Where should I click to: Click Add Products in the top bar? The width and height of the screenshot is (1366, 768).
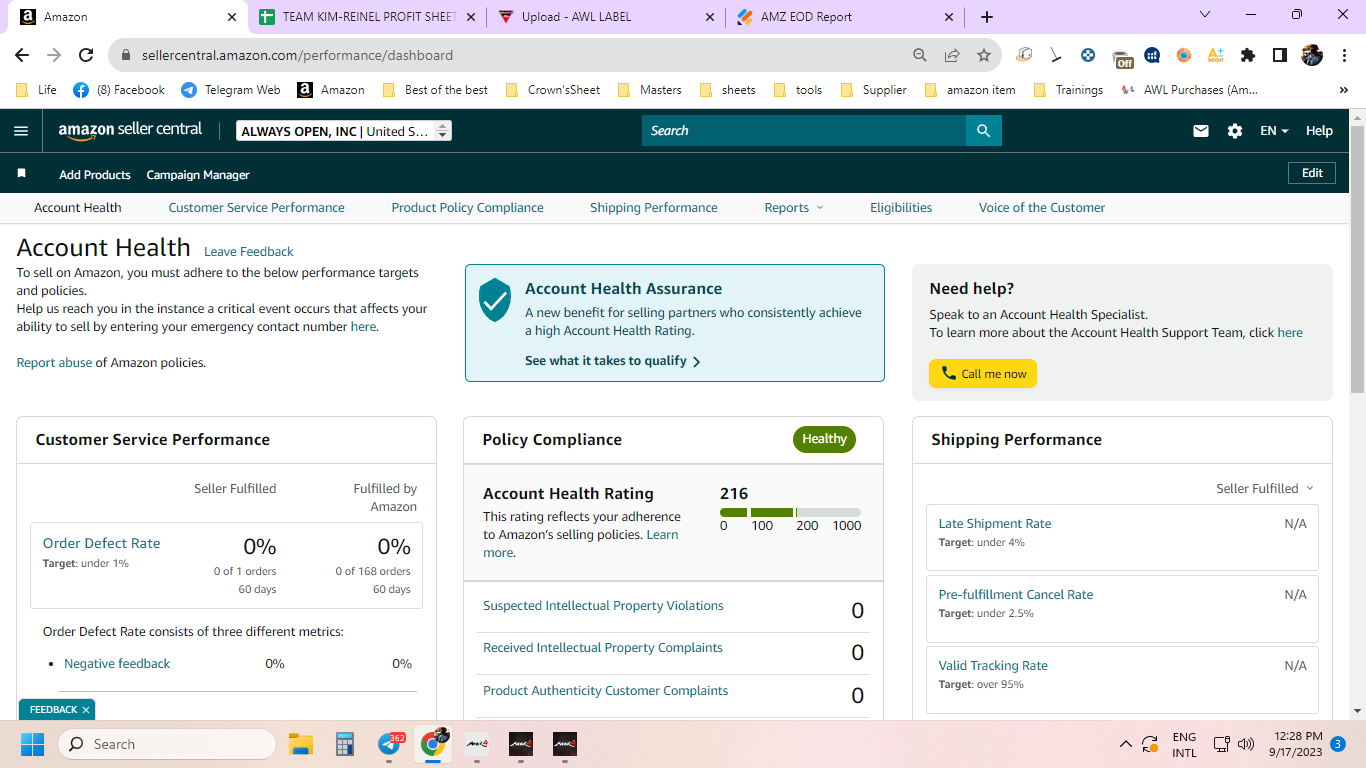(x=95, y=175)
